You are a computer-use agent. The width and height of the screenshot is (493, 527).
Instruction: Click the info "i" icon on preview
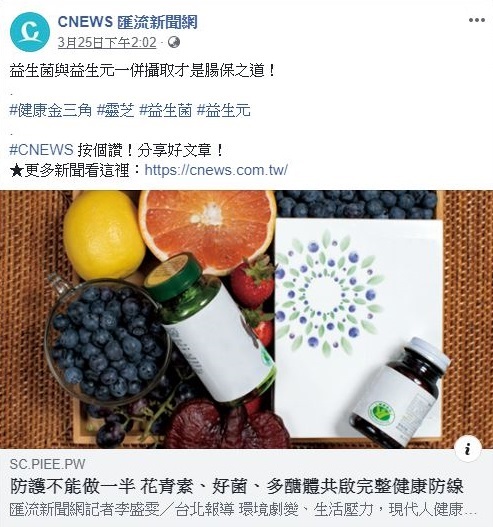pyautogui.click(x=468, y=448)
